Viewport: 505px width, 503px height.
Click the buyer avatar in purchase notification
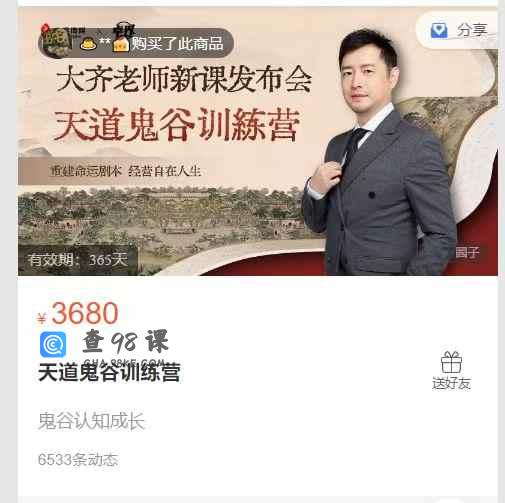(56, 42)
